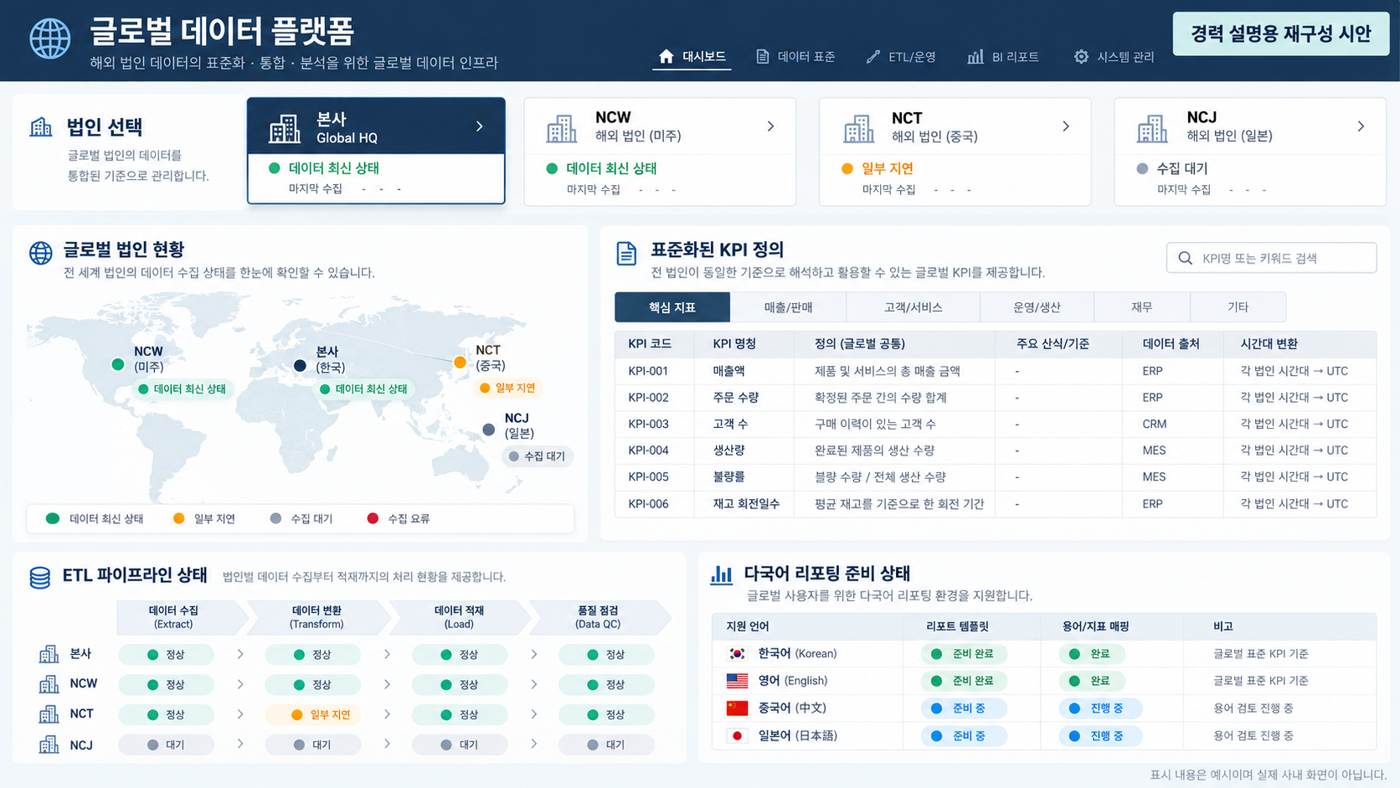This screenshot has width=1400, height=788.
Task: Click the KPI-001 code cell
Action: click(x=648, y=371)
